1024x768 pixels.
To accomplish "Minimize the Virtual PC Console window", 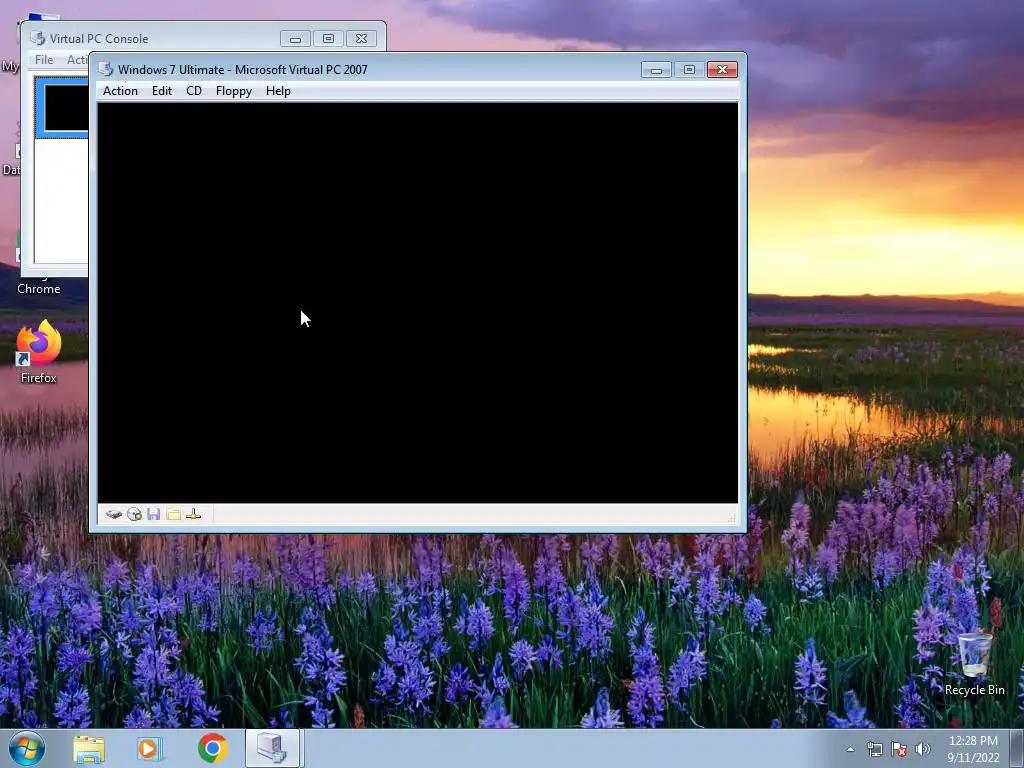I will point(295,39).
